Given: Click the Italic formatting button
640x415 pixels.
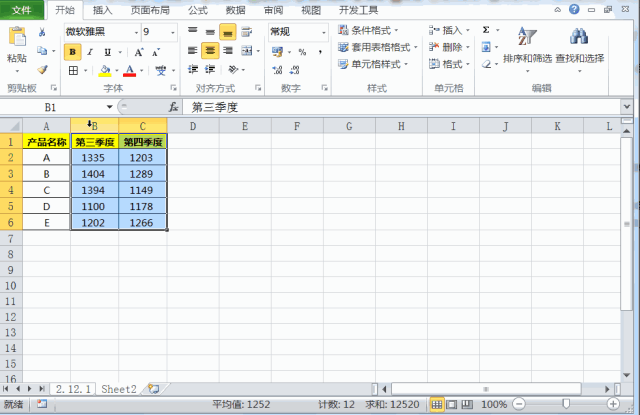Looking at the screenshot, I should click(90, 52).
